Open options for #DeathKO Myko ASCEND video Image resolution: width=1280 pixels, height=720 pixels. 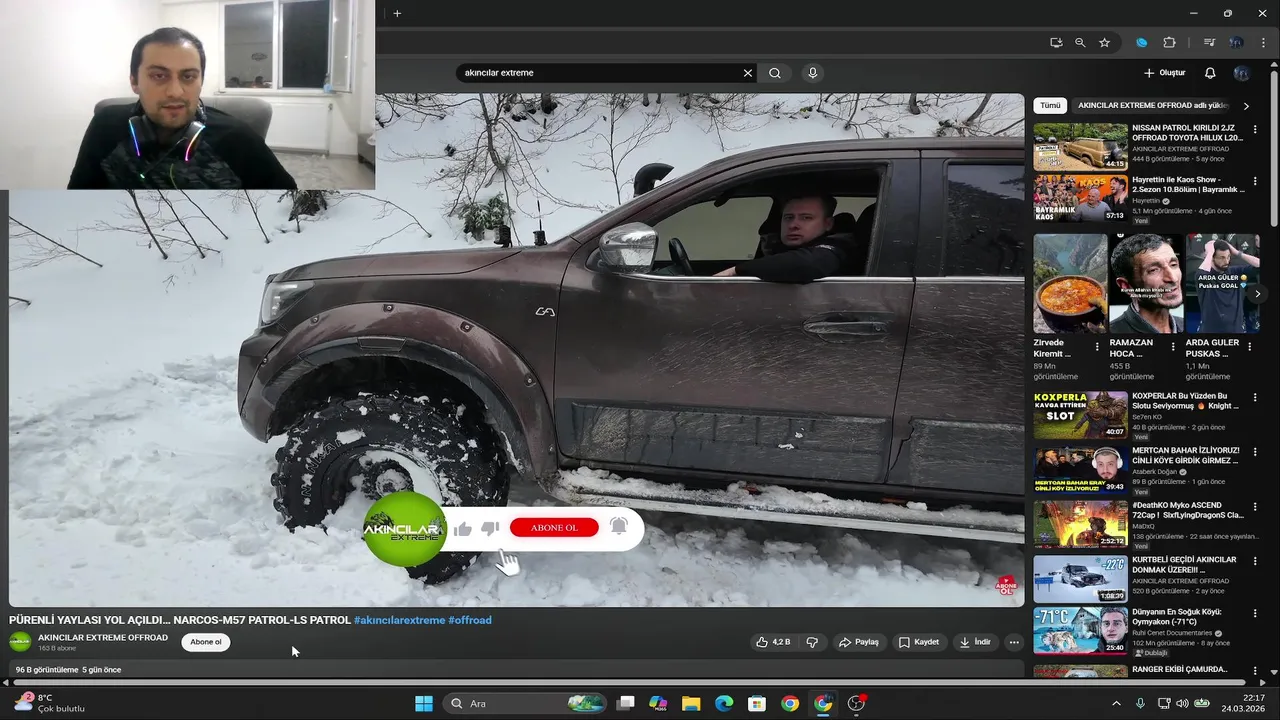click(x=1255, y=507)
